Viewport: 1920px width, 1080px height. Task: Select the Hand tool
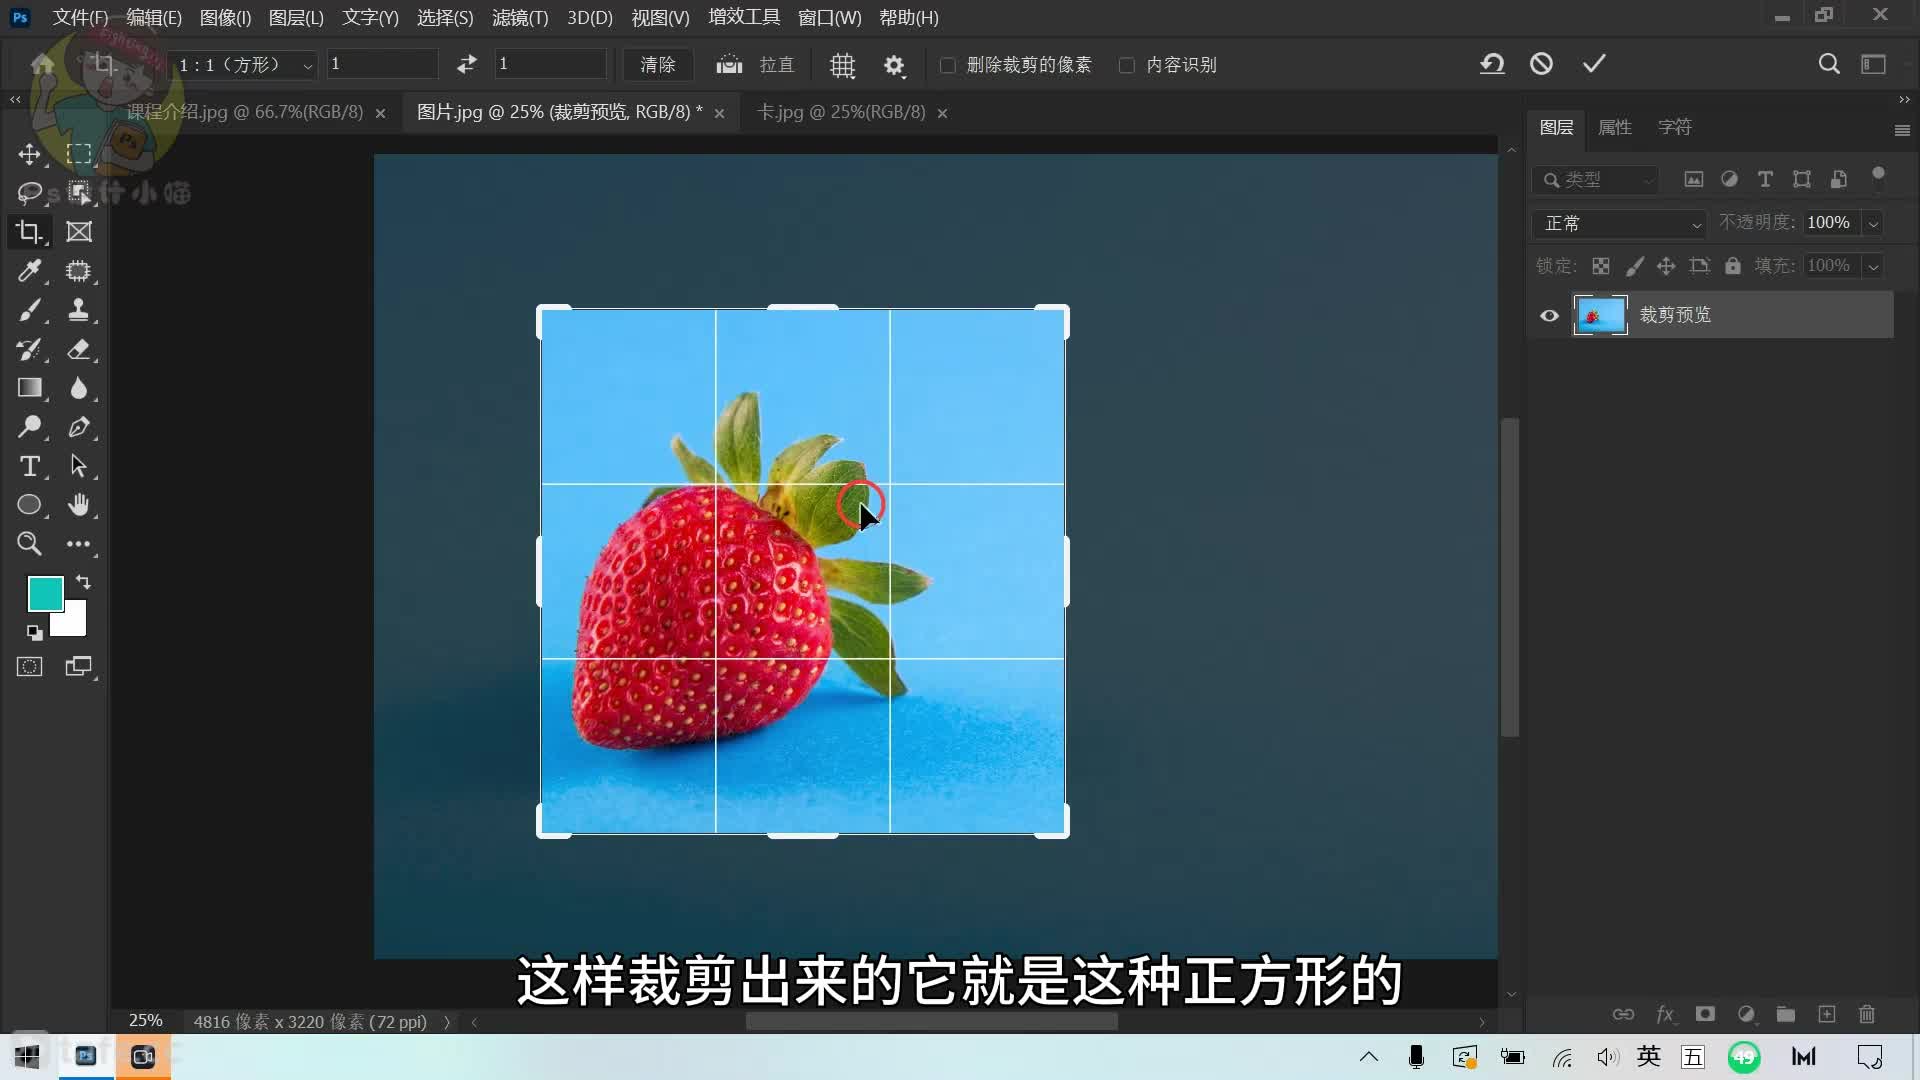[x=78, y=505]
